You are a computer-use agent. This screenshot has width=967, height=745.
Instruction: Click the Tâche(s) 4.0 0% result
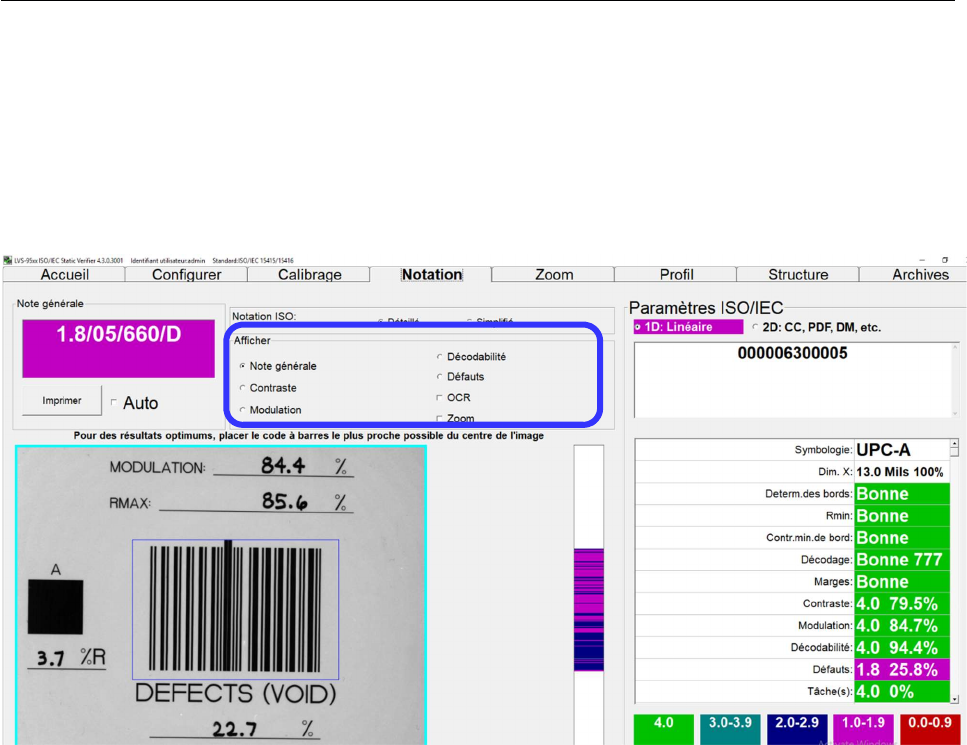pyautogui.click(x=902, y=691)
